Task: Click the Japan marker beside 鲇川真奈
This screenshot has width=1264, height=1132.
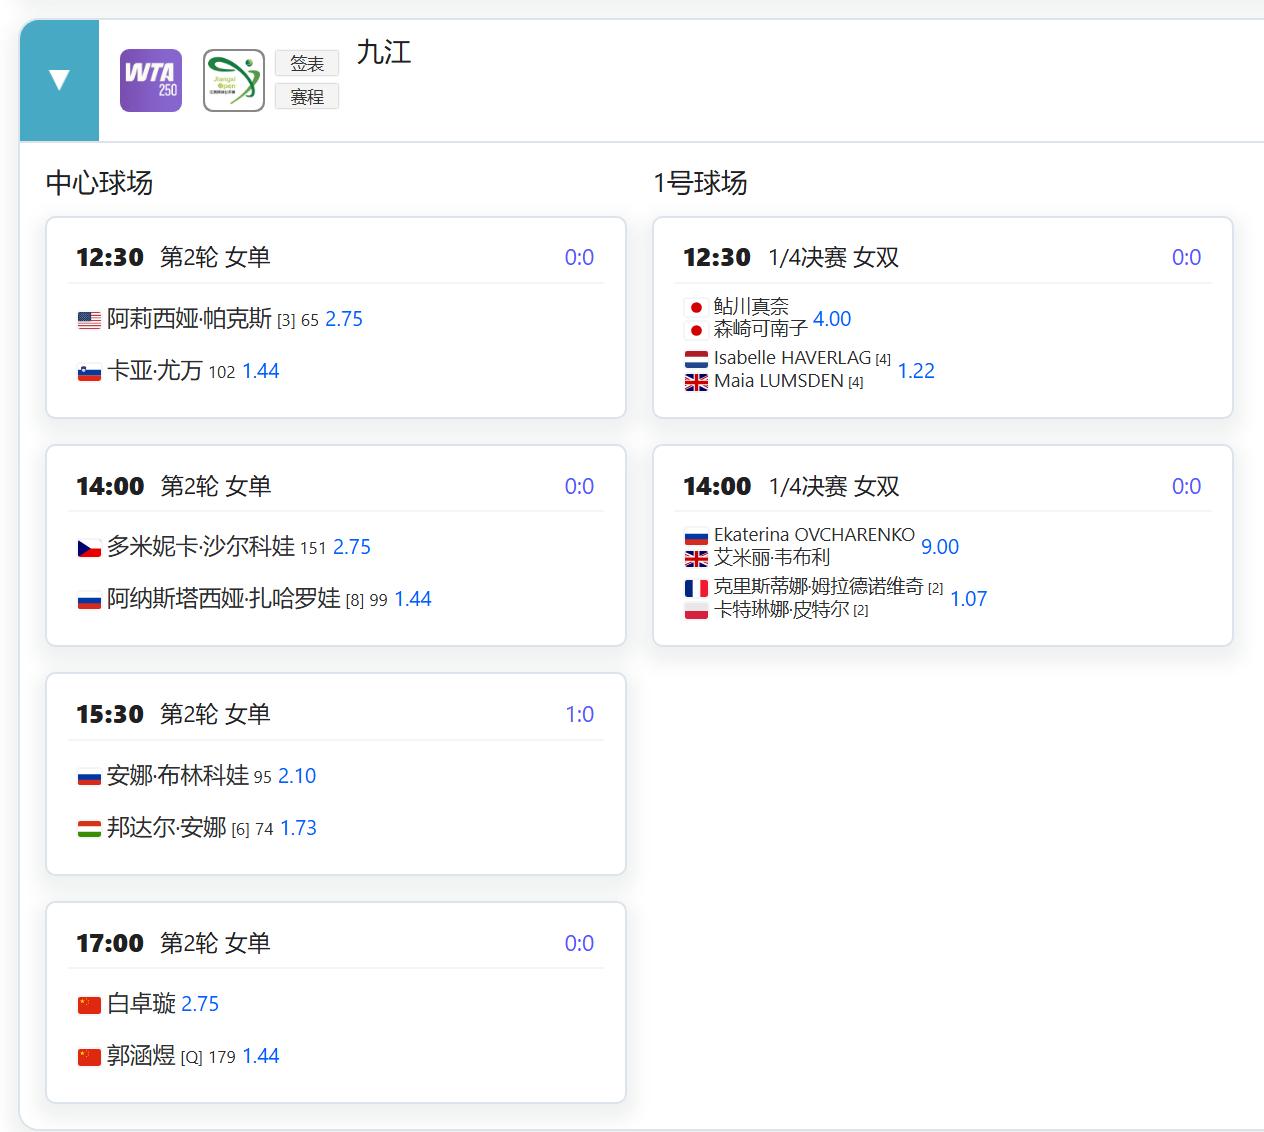Action: pos(697,307)
